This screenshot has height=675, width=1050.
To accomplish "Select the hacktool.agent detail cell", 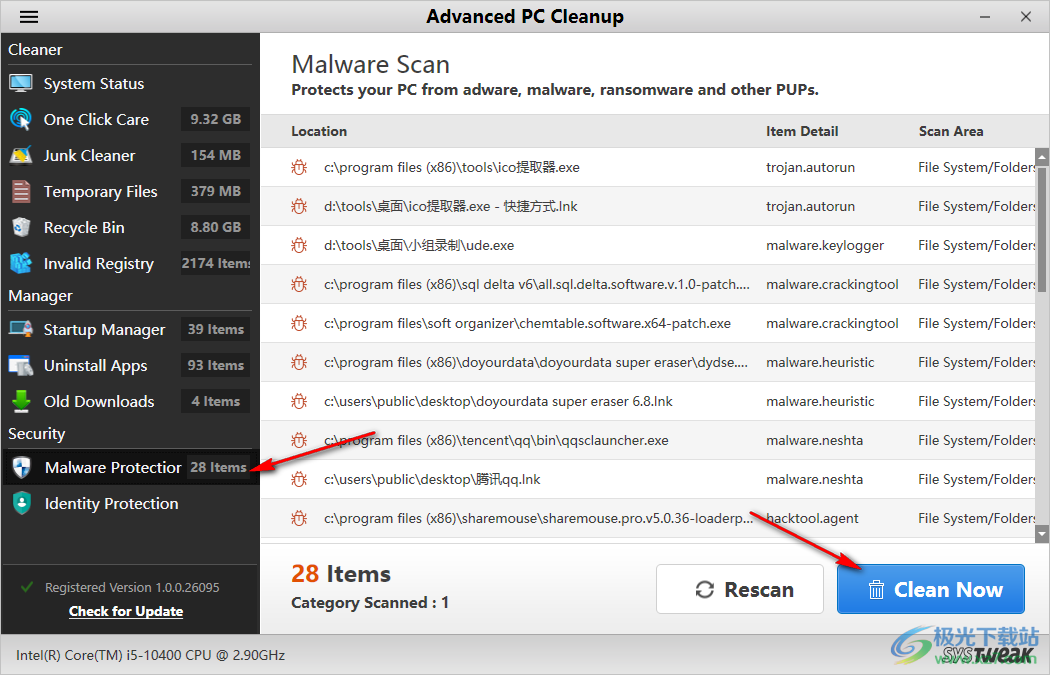I will click(x=812, y=518).
